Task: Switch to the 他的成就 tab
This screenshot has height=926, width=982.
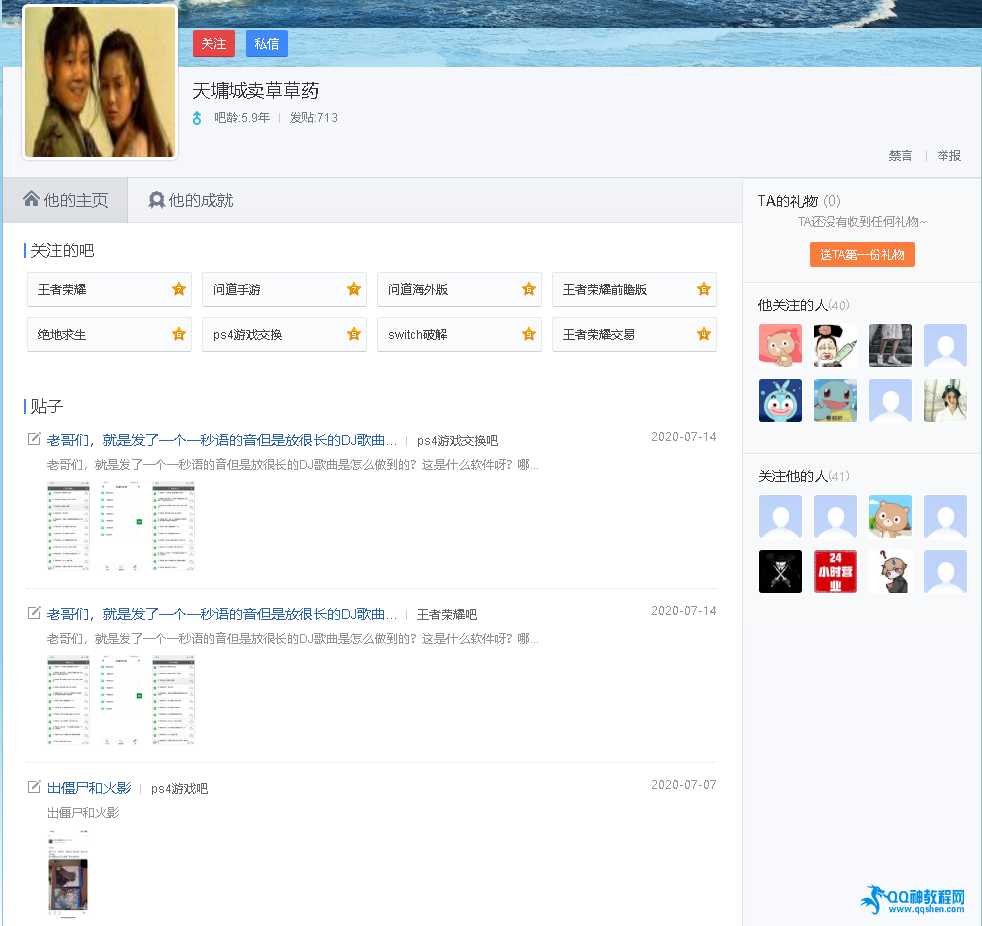Action: pos(191,200)
